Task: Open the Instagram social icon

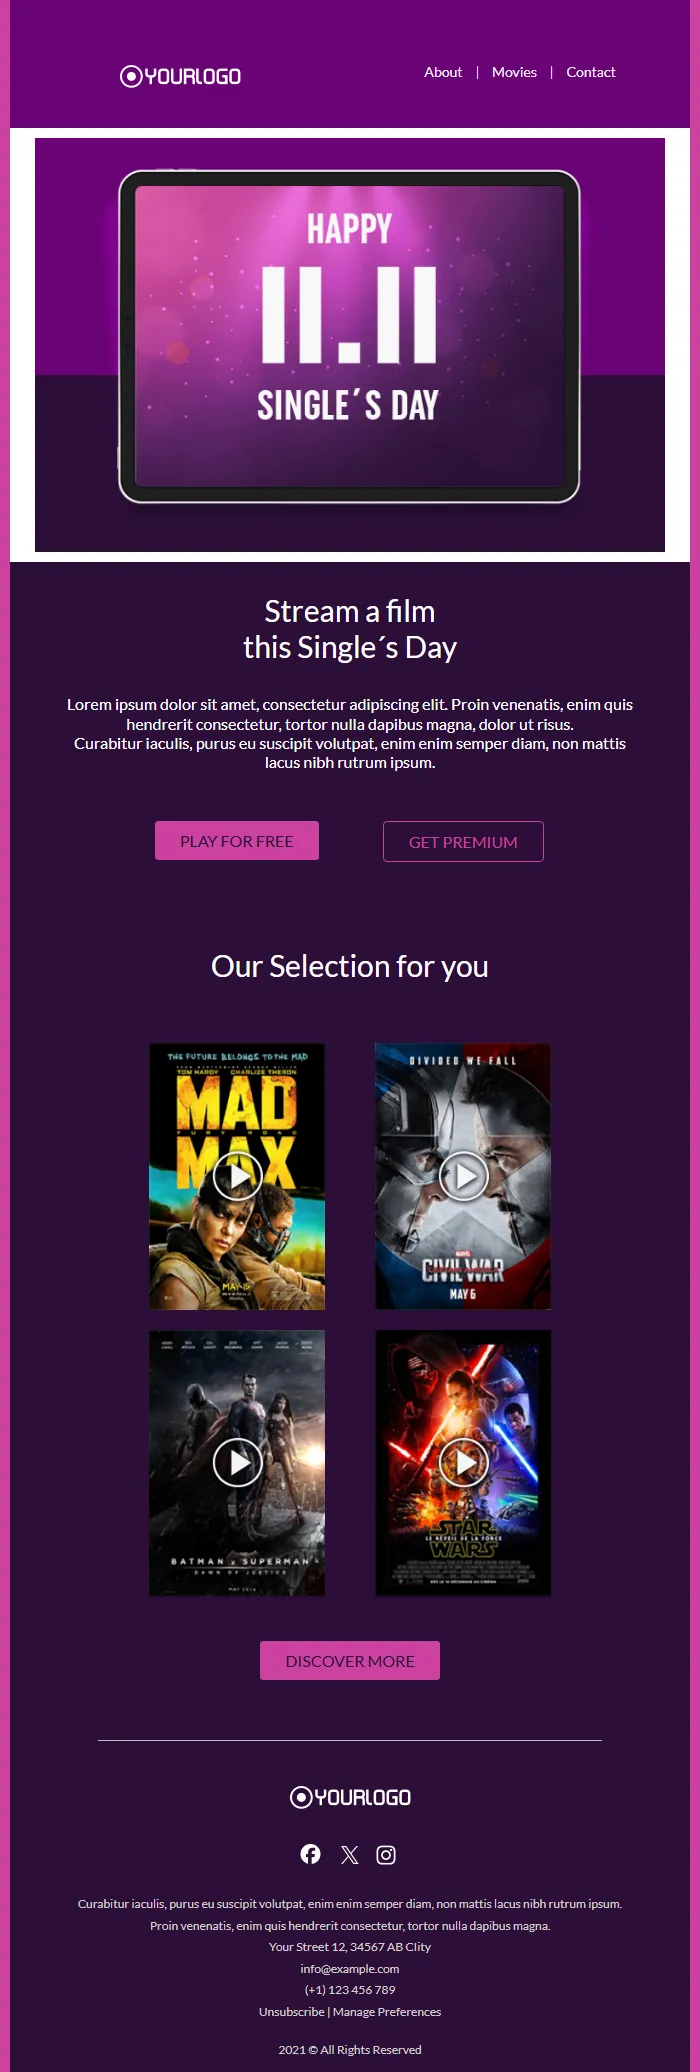Action: tap(386, 1855)
